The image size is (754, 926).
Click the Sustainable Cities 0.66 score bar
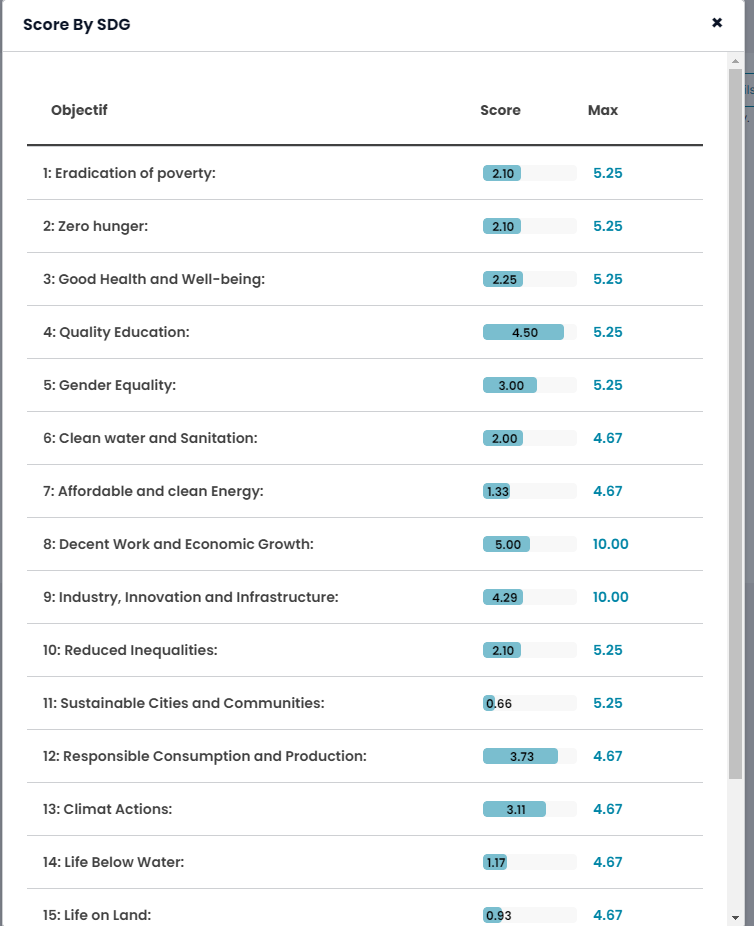point(490,703)
